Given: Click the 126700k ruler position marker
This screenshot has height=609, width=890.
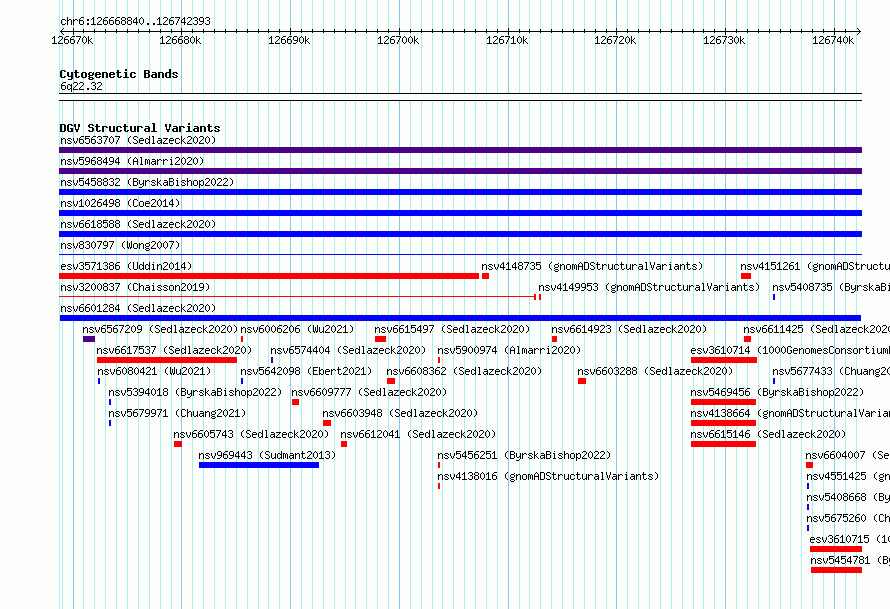Looking at the screenshot, I should 398,40.
